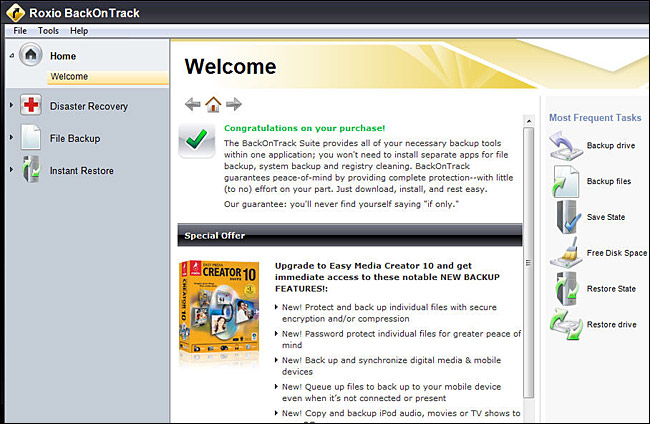Click the Free Disk Space task link
Screen dimensions: 650x424
click(x=616, y=253)
